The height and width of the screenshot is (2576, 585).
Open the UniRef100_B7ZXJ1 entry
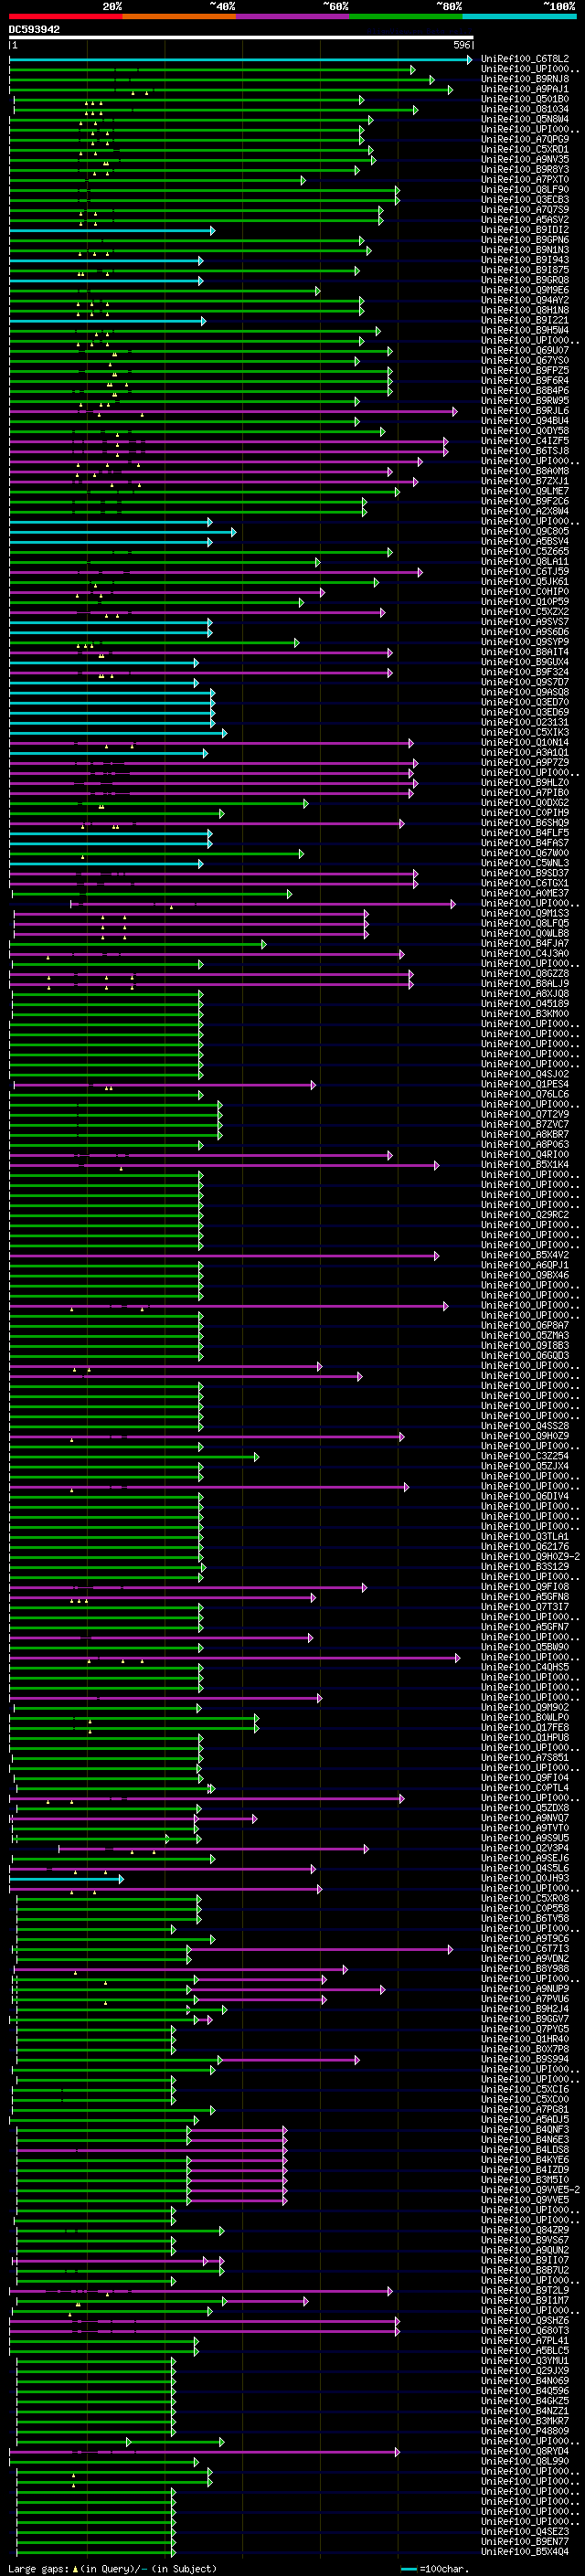click(525, 481)
